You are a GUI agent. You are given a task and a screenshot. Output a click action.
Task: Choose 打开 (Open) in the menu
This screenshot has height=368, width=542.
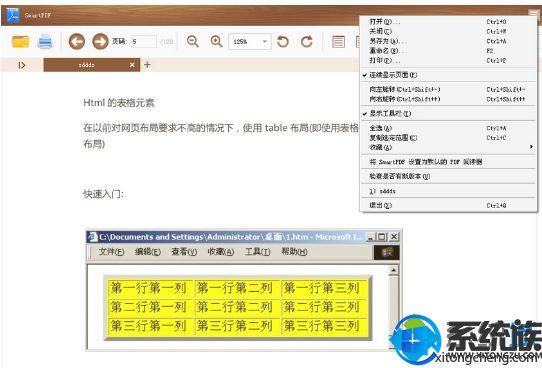[x=449, y=22]
